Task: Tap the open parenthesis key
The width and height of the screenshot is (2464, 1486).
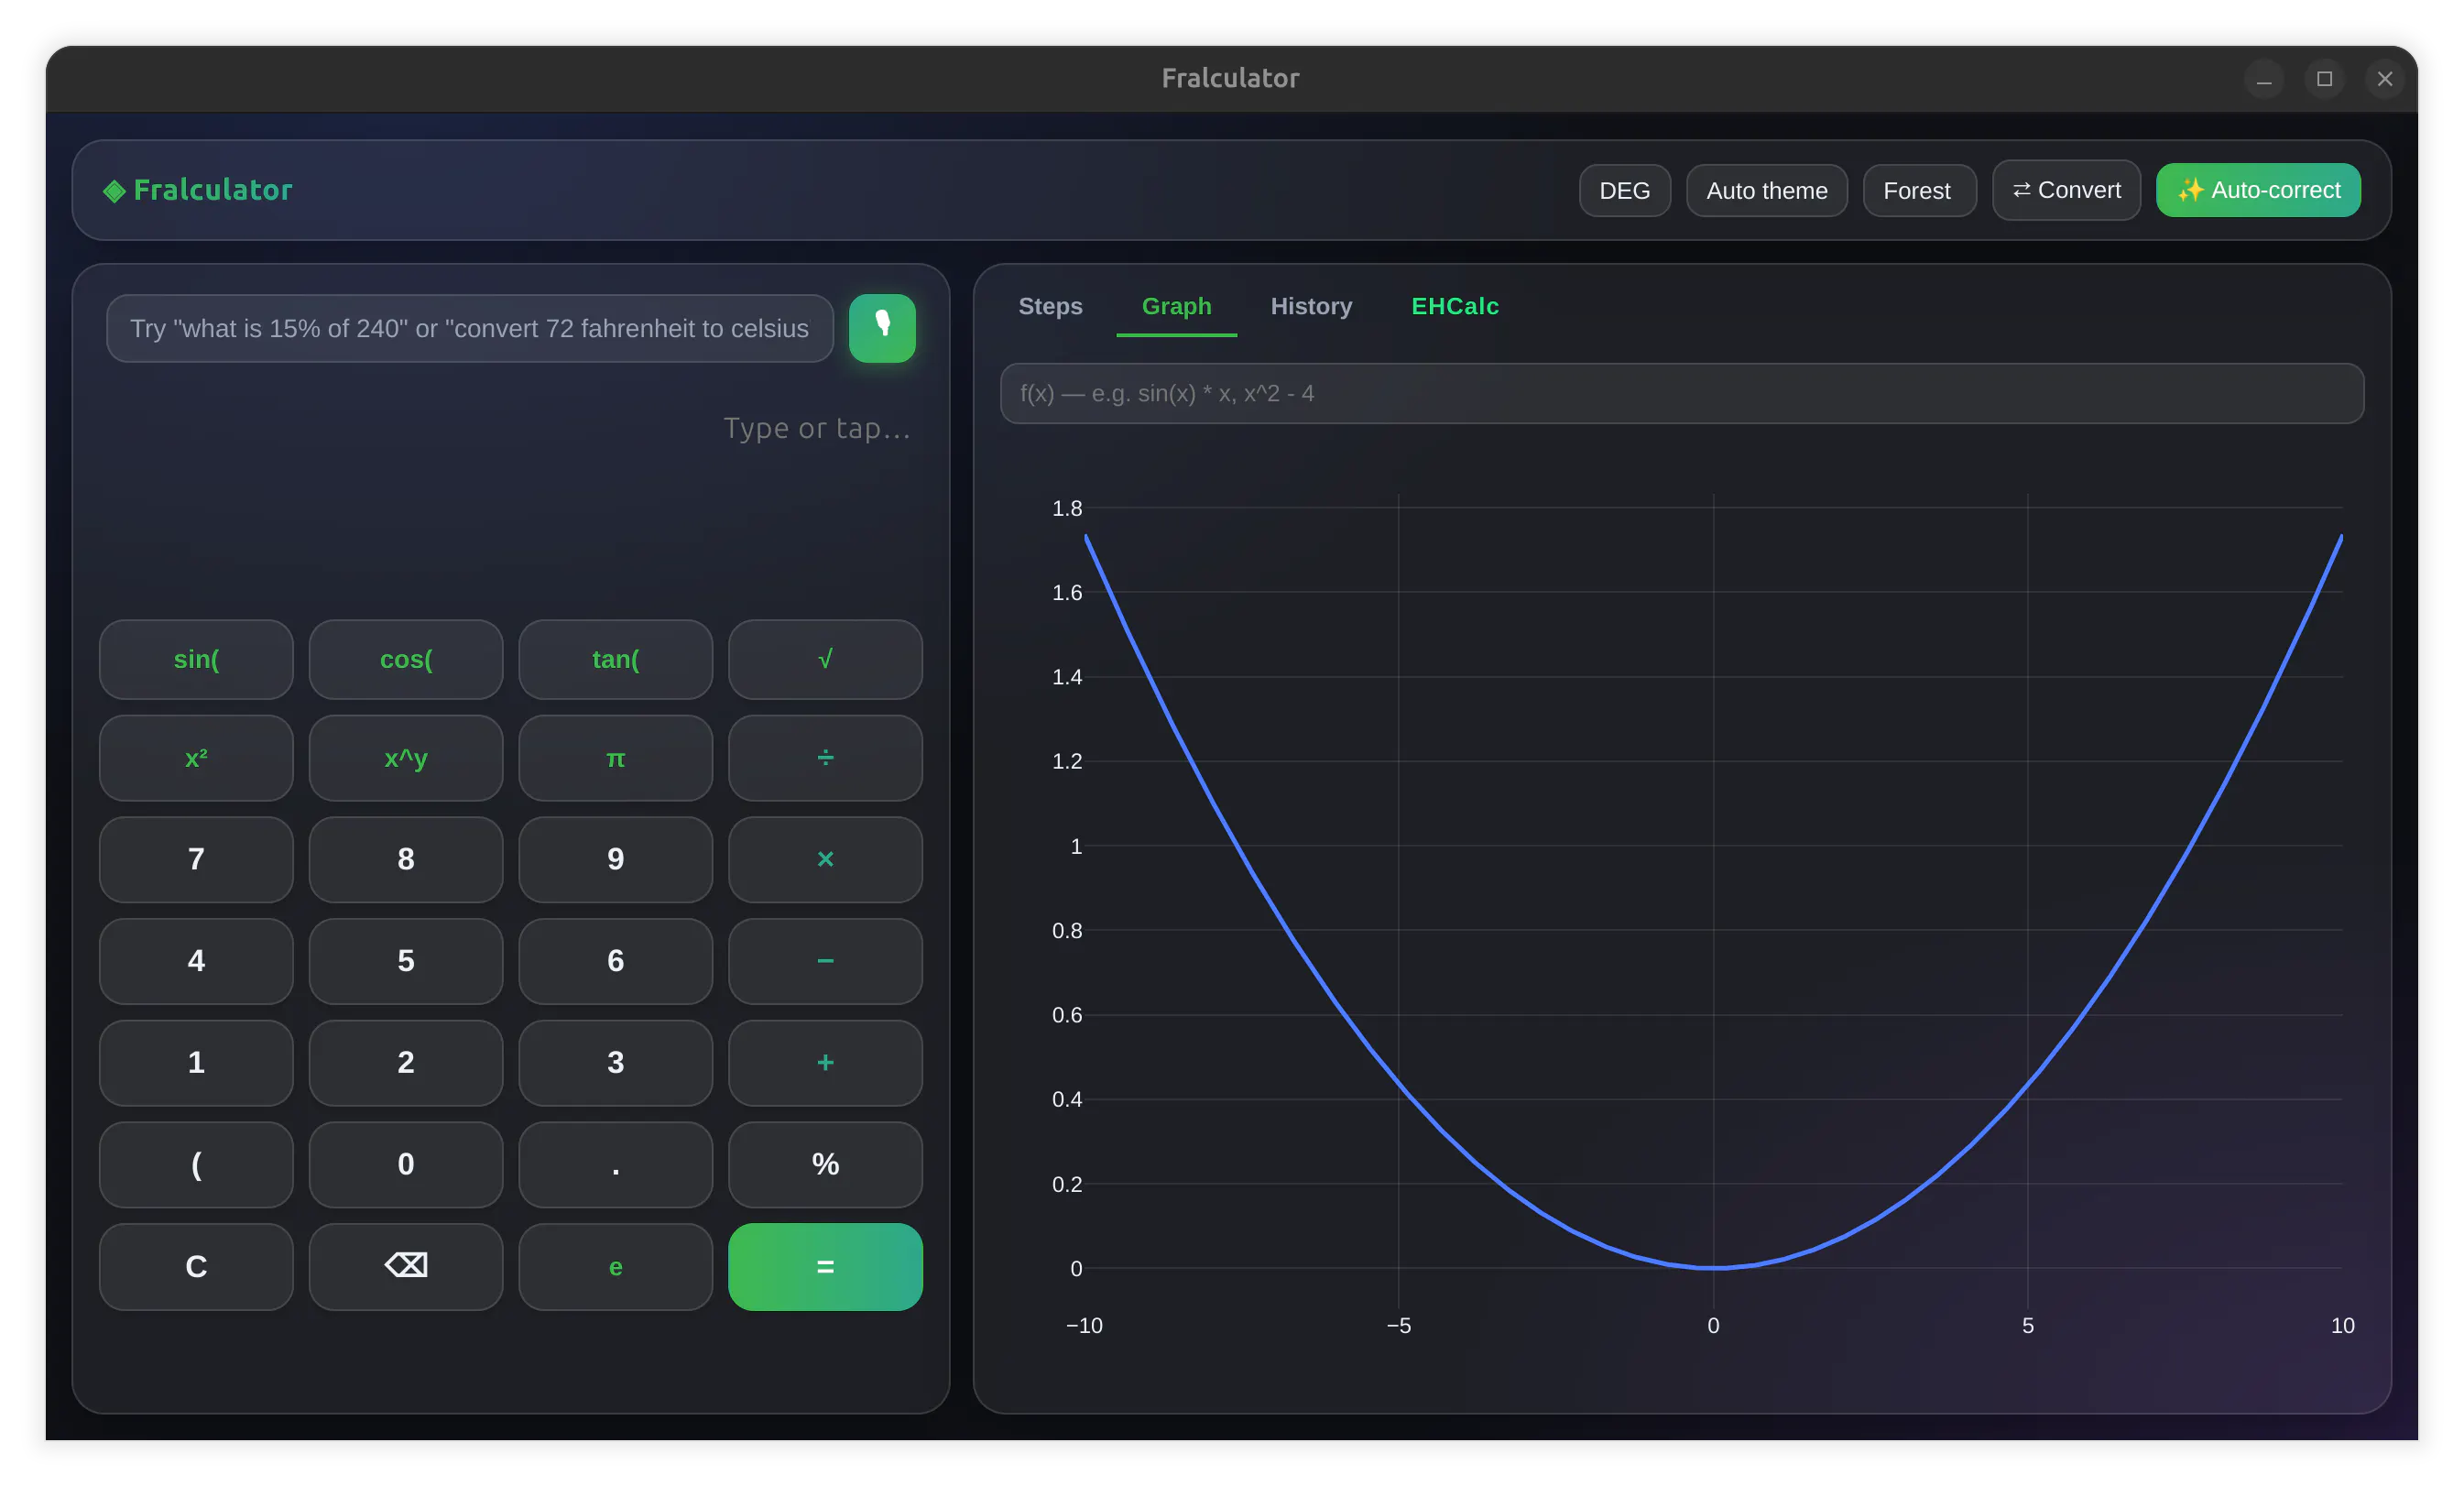Action: click(x=196, y=1164)
